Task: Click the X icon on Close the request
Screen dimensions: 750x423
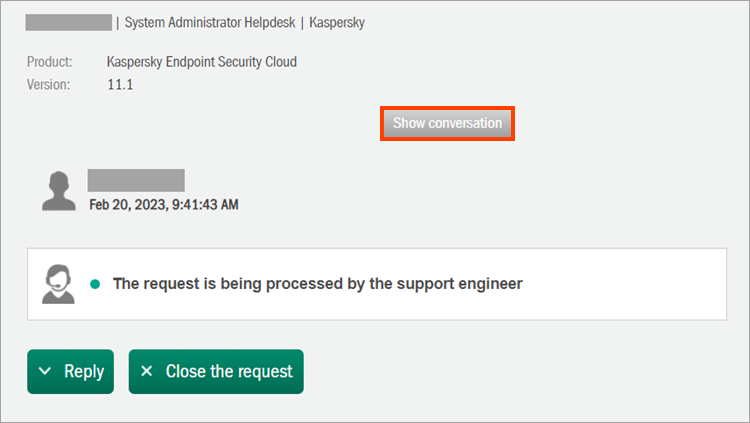Action: tap(147, 371)
